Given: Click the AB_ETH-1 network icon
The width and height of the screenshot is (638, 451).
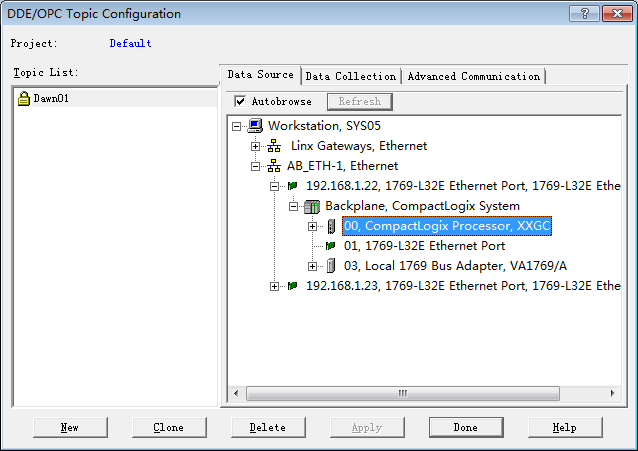Looking at the screenshot, I should tap(274, 166).
